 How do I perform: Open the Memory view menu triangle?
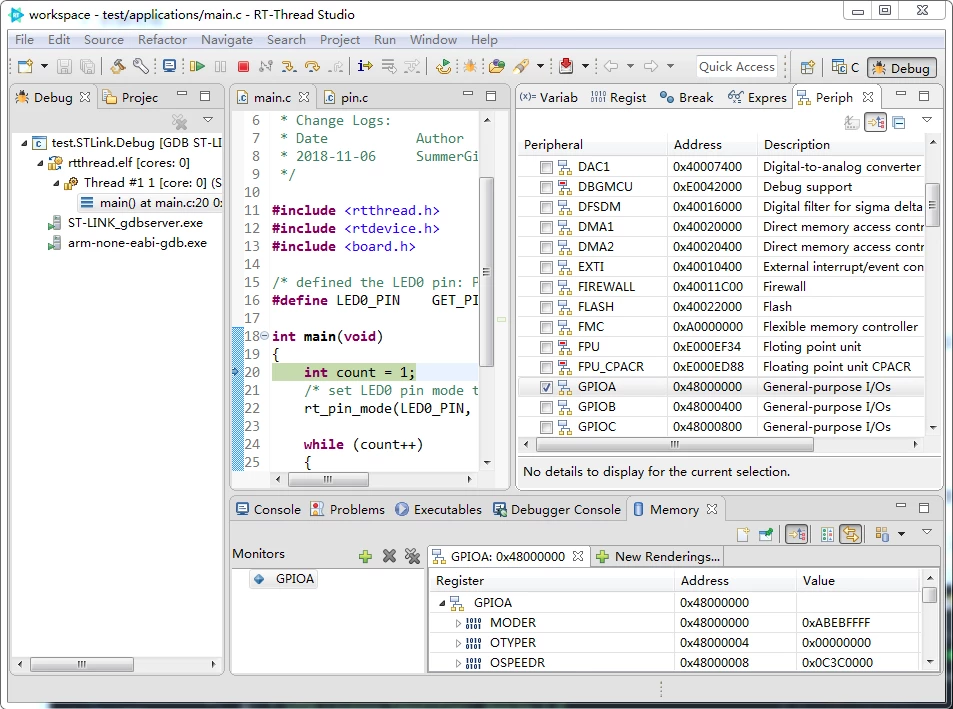pos(927,532)
